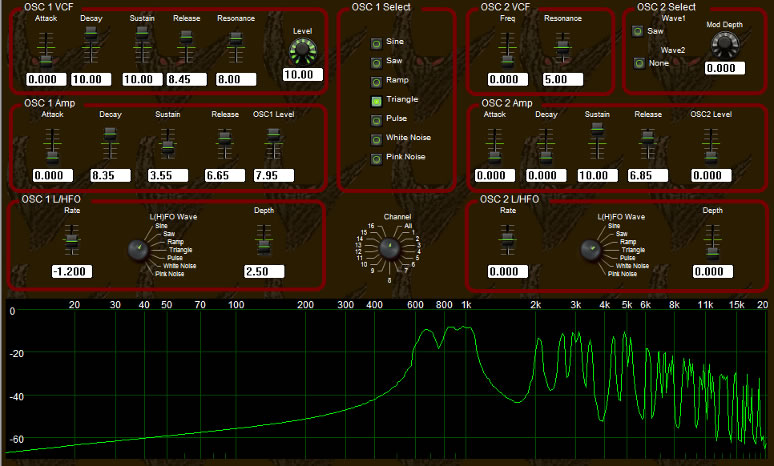Select the Triangle waveform for OSC 1
The image size is (774, 466).
[x=376, y=101]
